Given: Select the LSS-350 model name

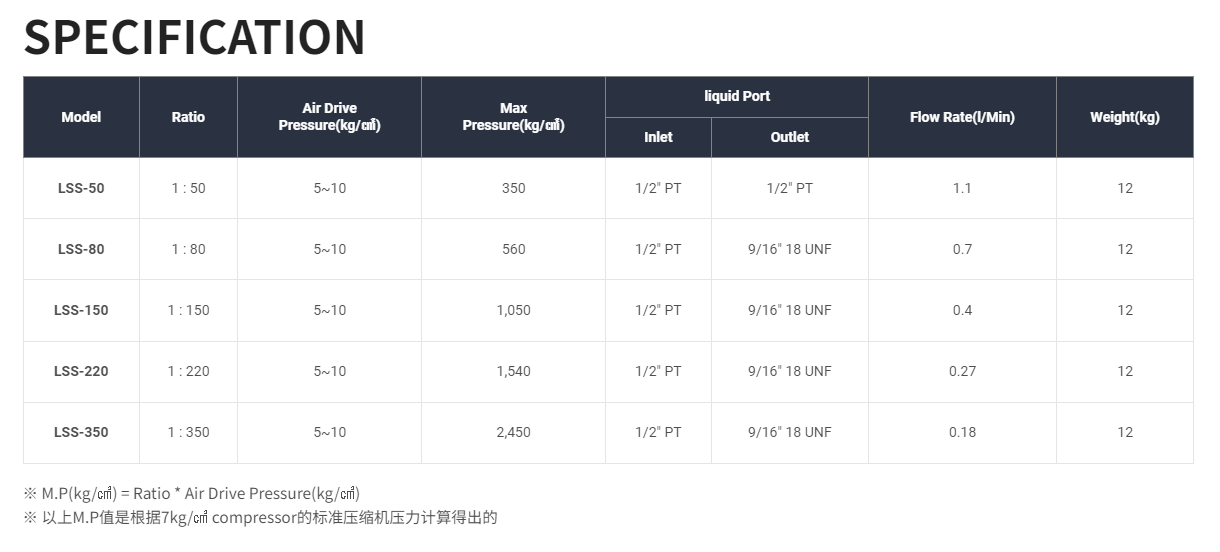Looking at the screenshot, I should point(81,432).
